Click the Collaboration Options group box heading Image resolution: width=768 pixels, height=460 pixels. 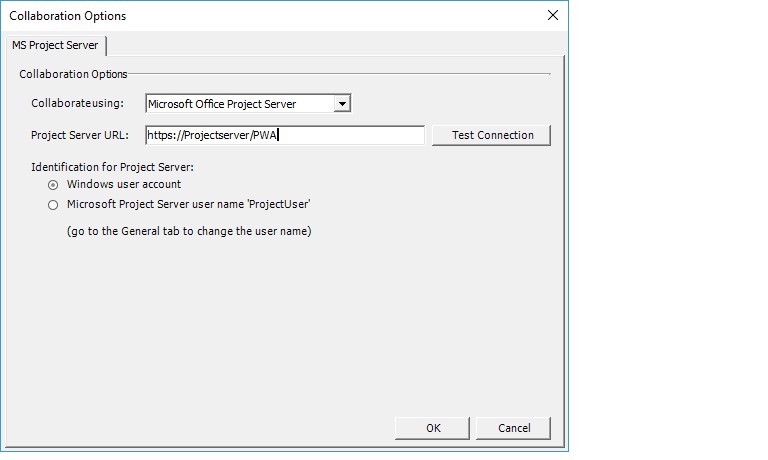tap(73, 74)
